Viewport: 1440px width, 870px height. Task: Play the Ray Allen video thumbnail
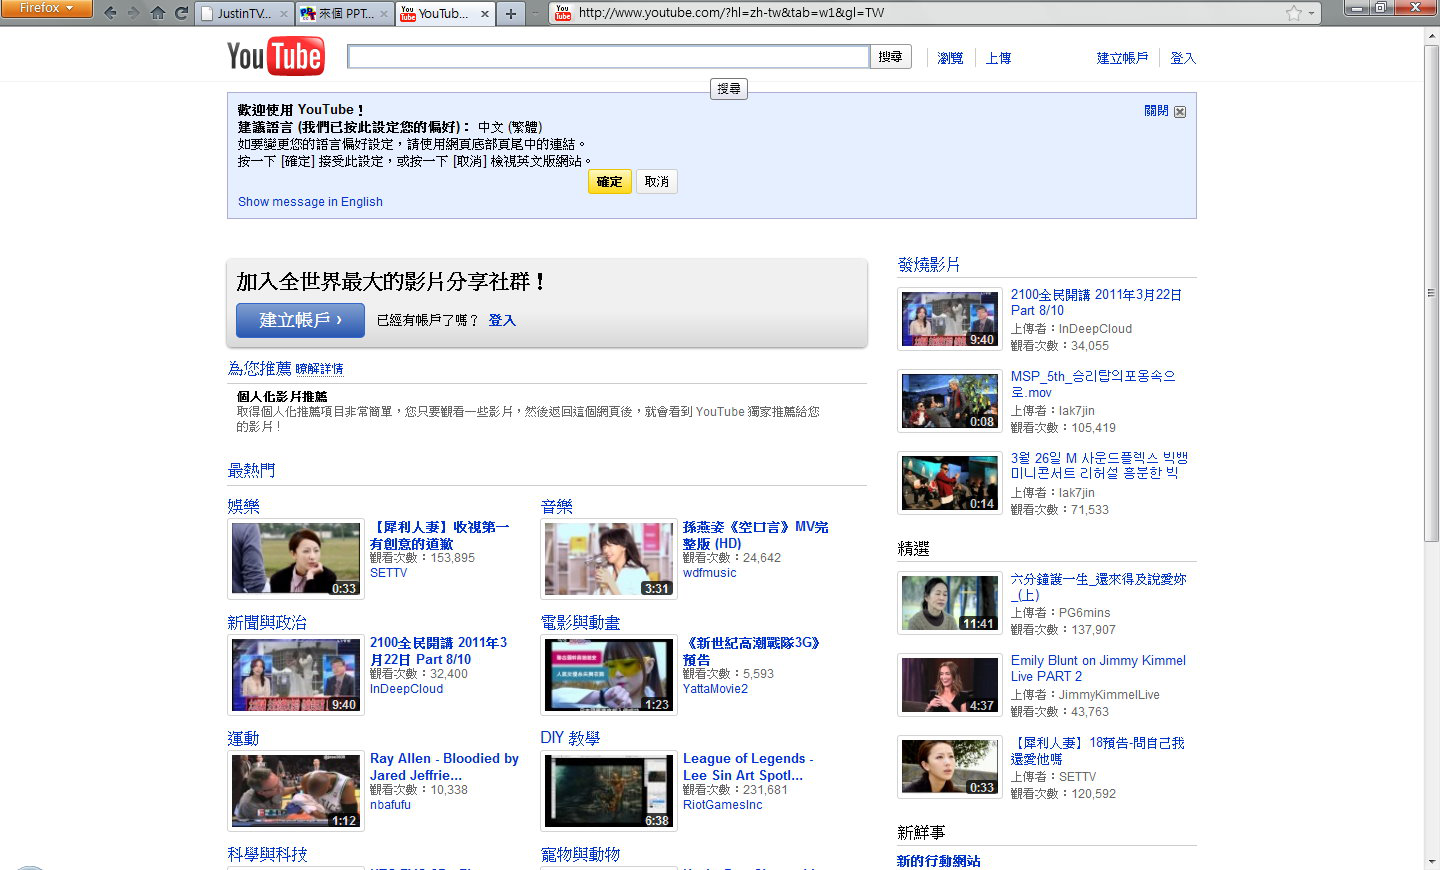(296, 791)
